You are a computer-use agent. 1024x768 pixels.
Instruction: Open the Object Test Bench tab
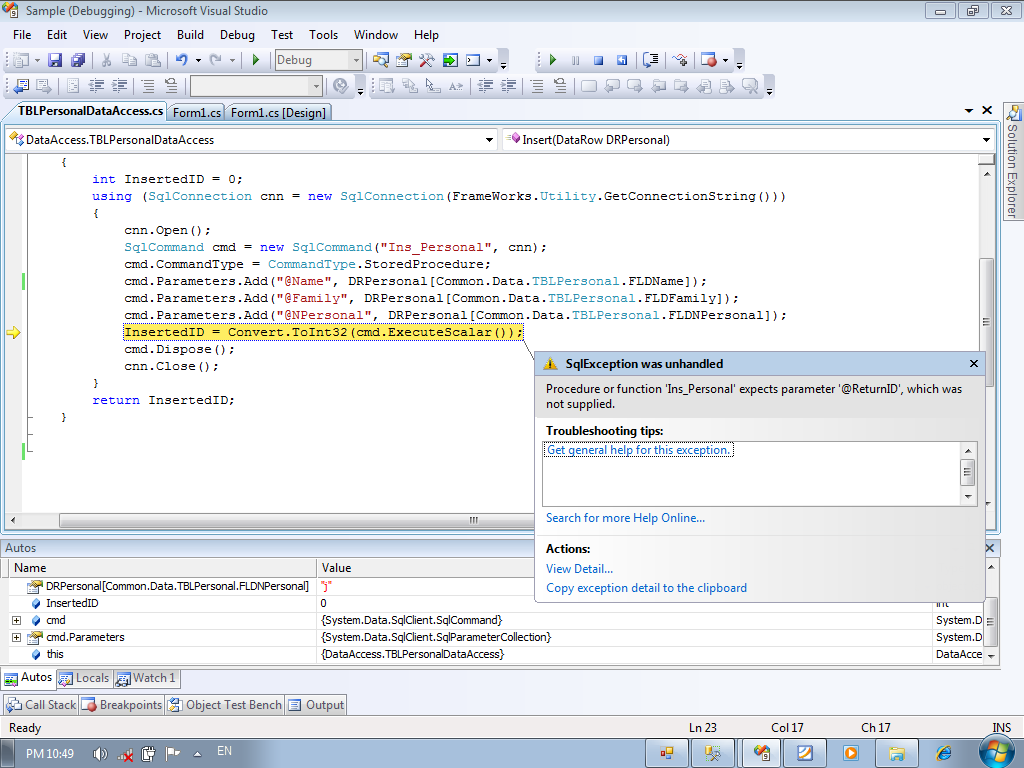coord(225,705)
